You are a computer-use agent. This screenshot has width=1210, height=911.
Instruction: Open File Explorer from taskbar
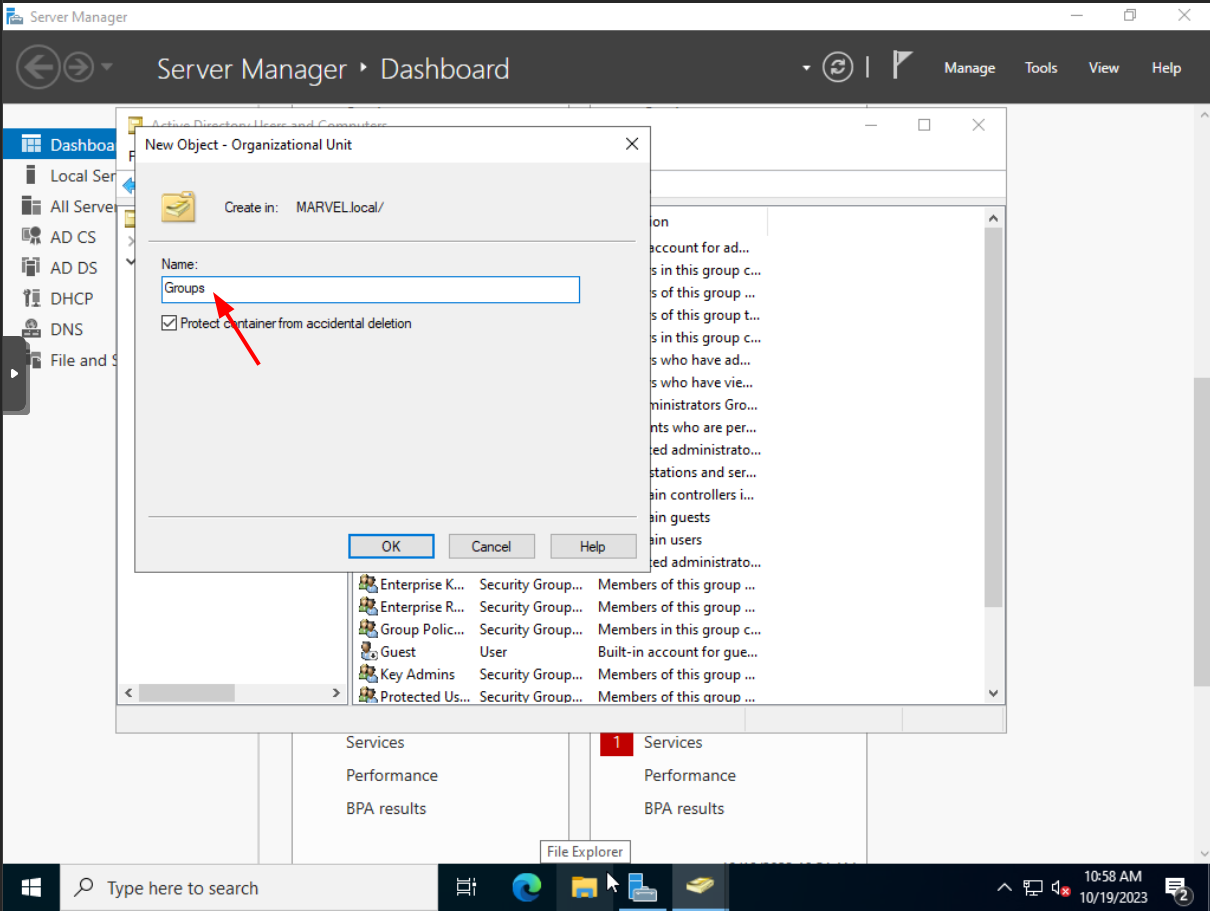click(584, 887)
